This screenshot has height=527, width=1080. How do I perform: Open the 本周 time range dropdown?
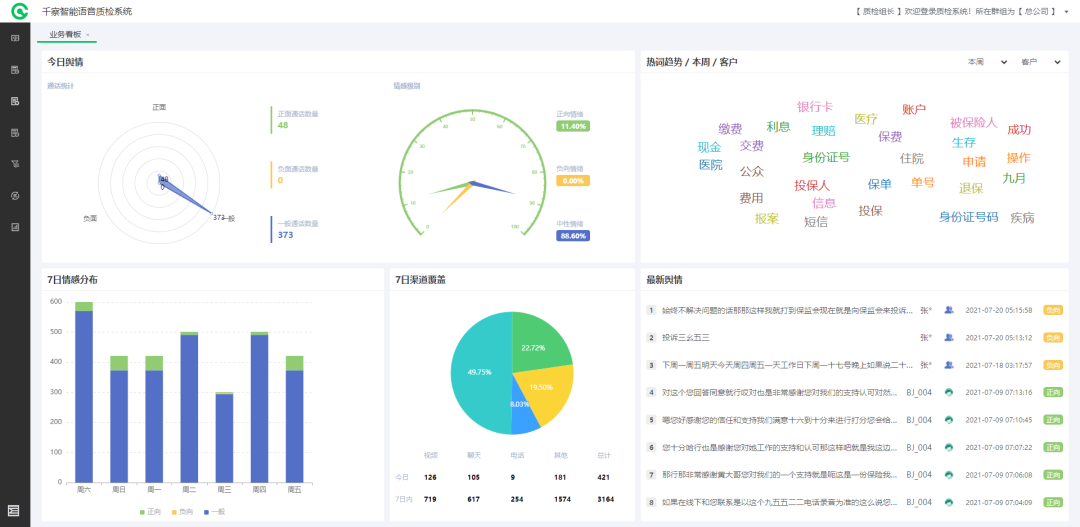[x=987, y=63]
